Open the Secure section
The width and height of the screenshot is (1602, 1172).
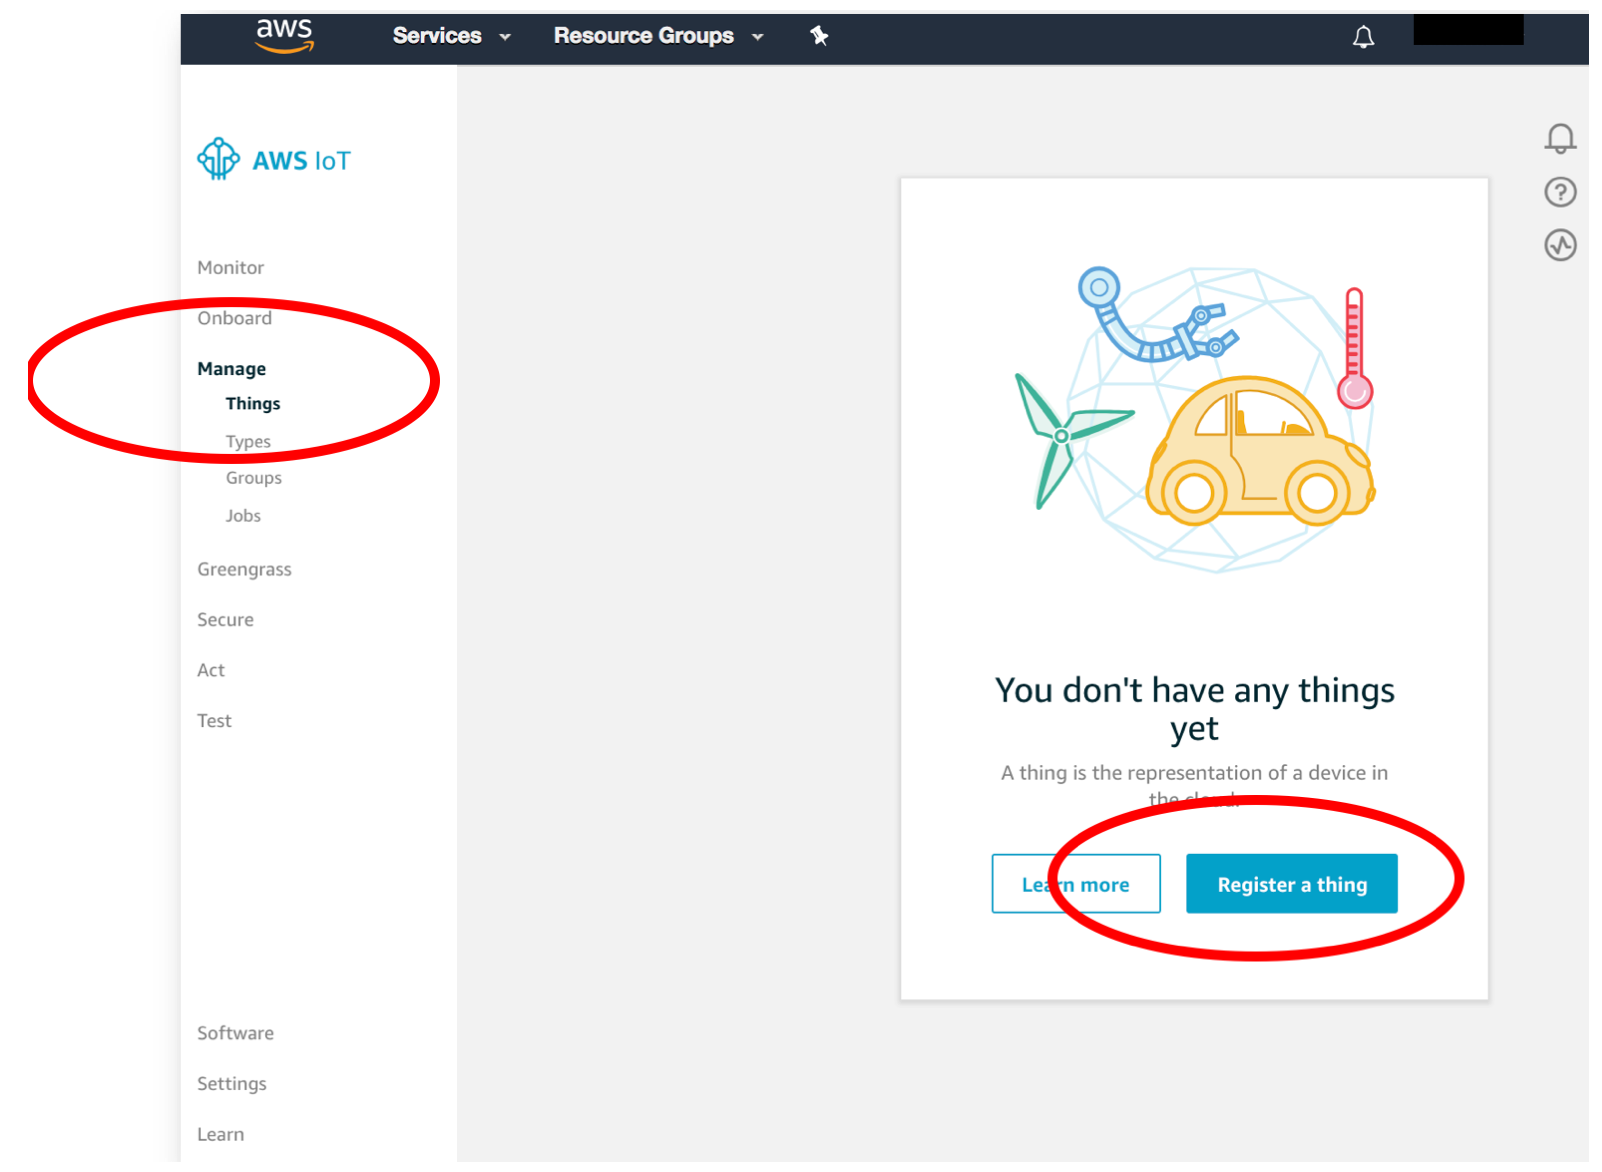point(226,620)
